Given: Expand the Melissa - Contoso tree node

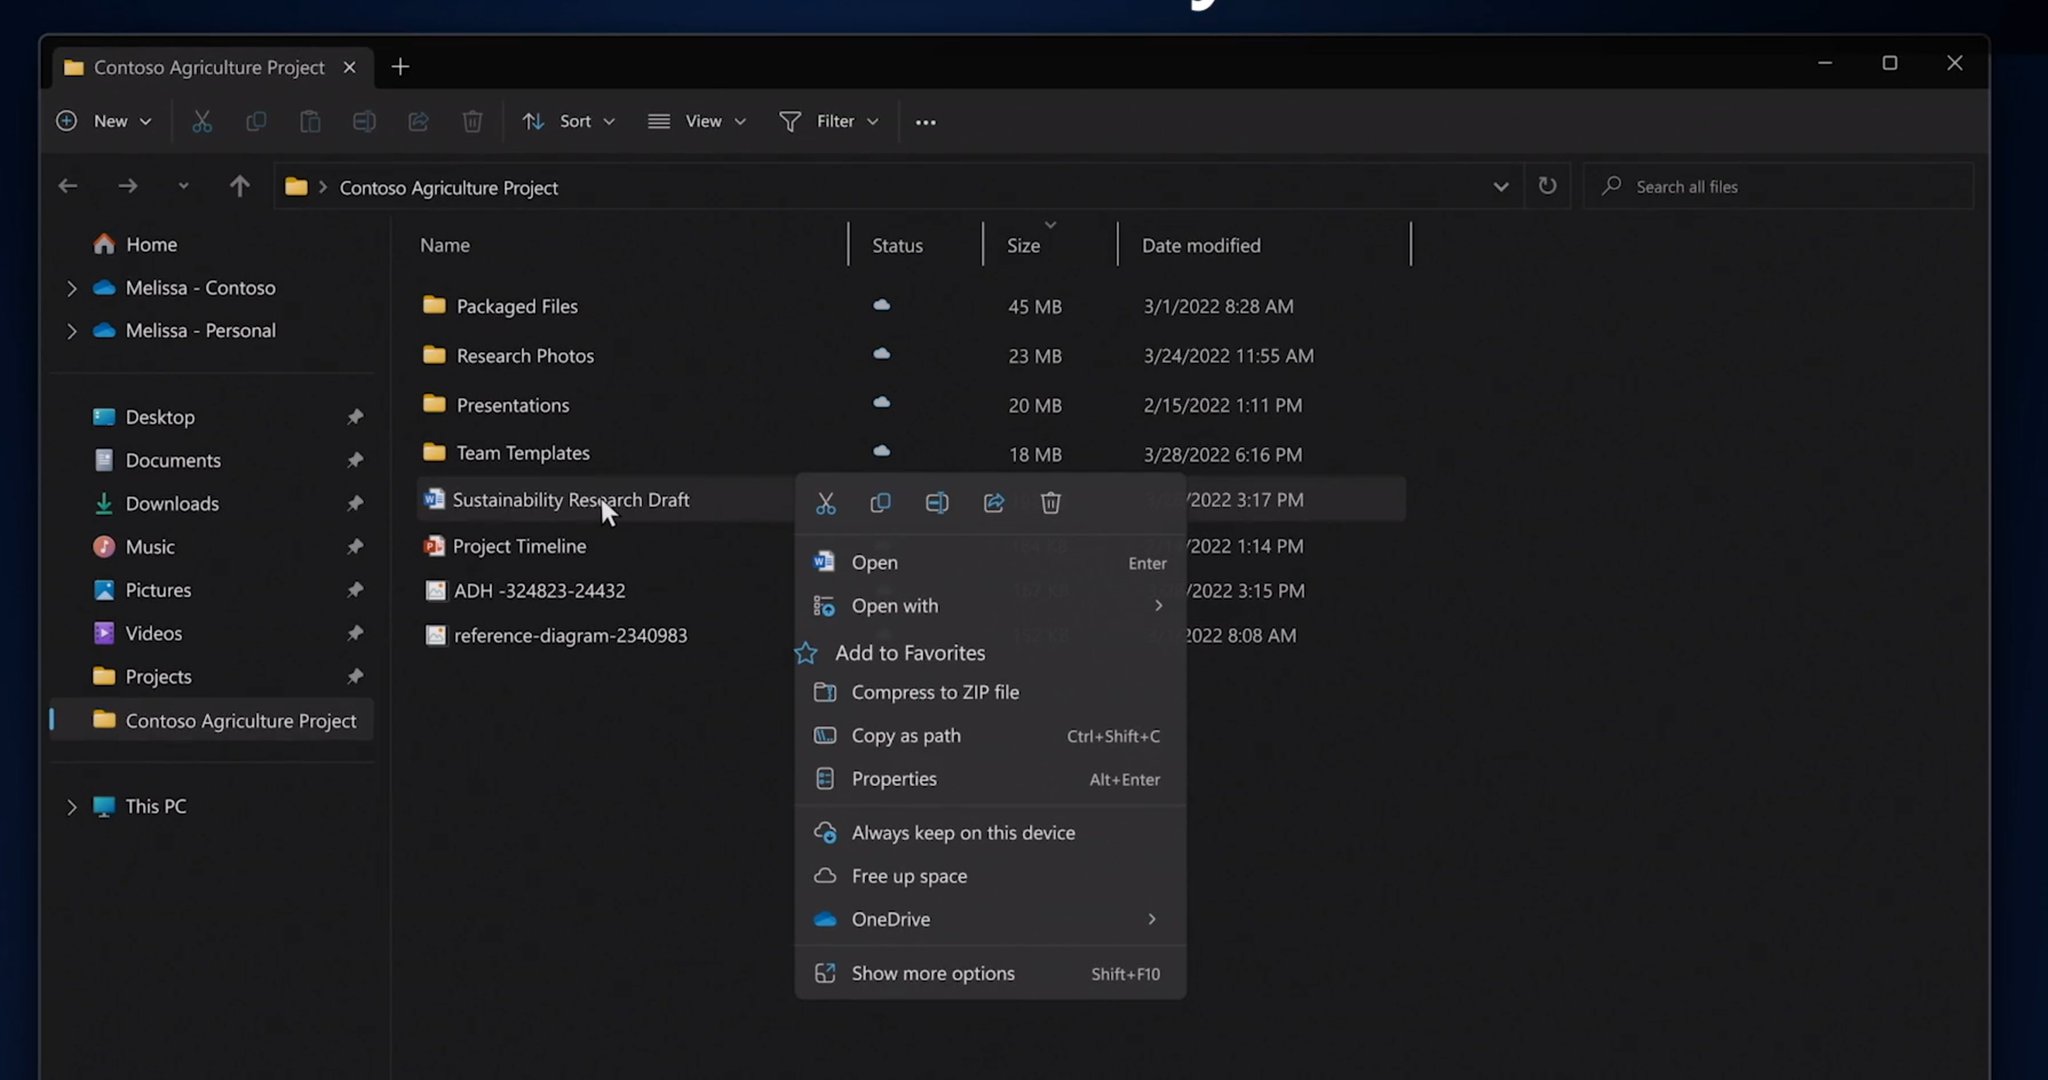Looking at the screenshot, I should click(72, 288).
